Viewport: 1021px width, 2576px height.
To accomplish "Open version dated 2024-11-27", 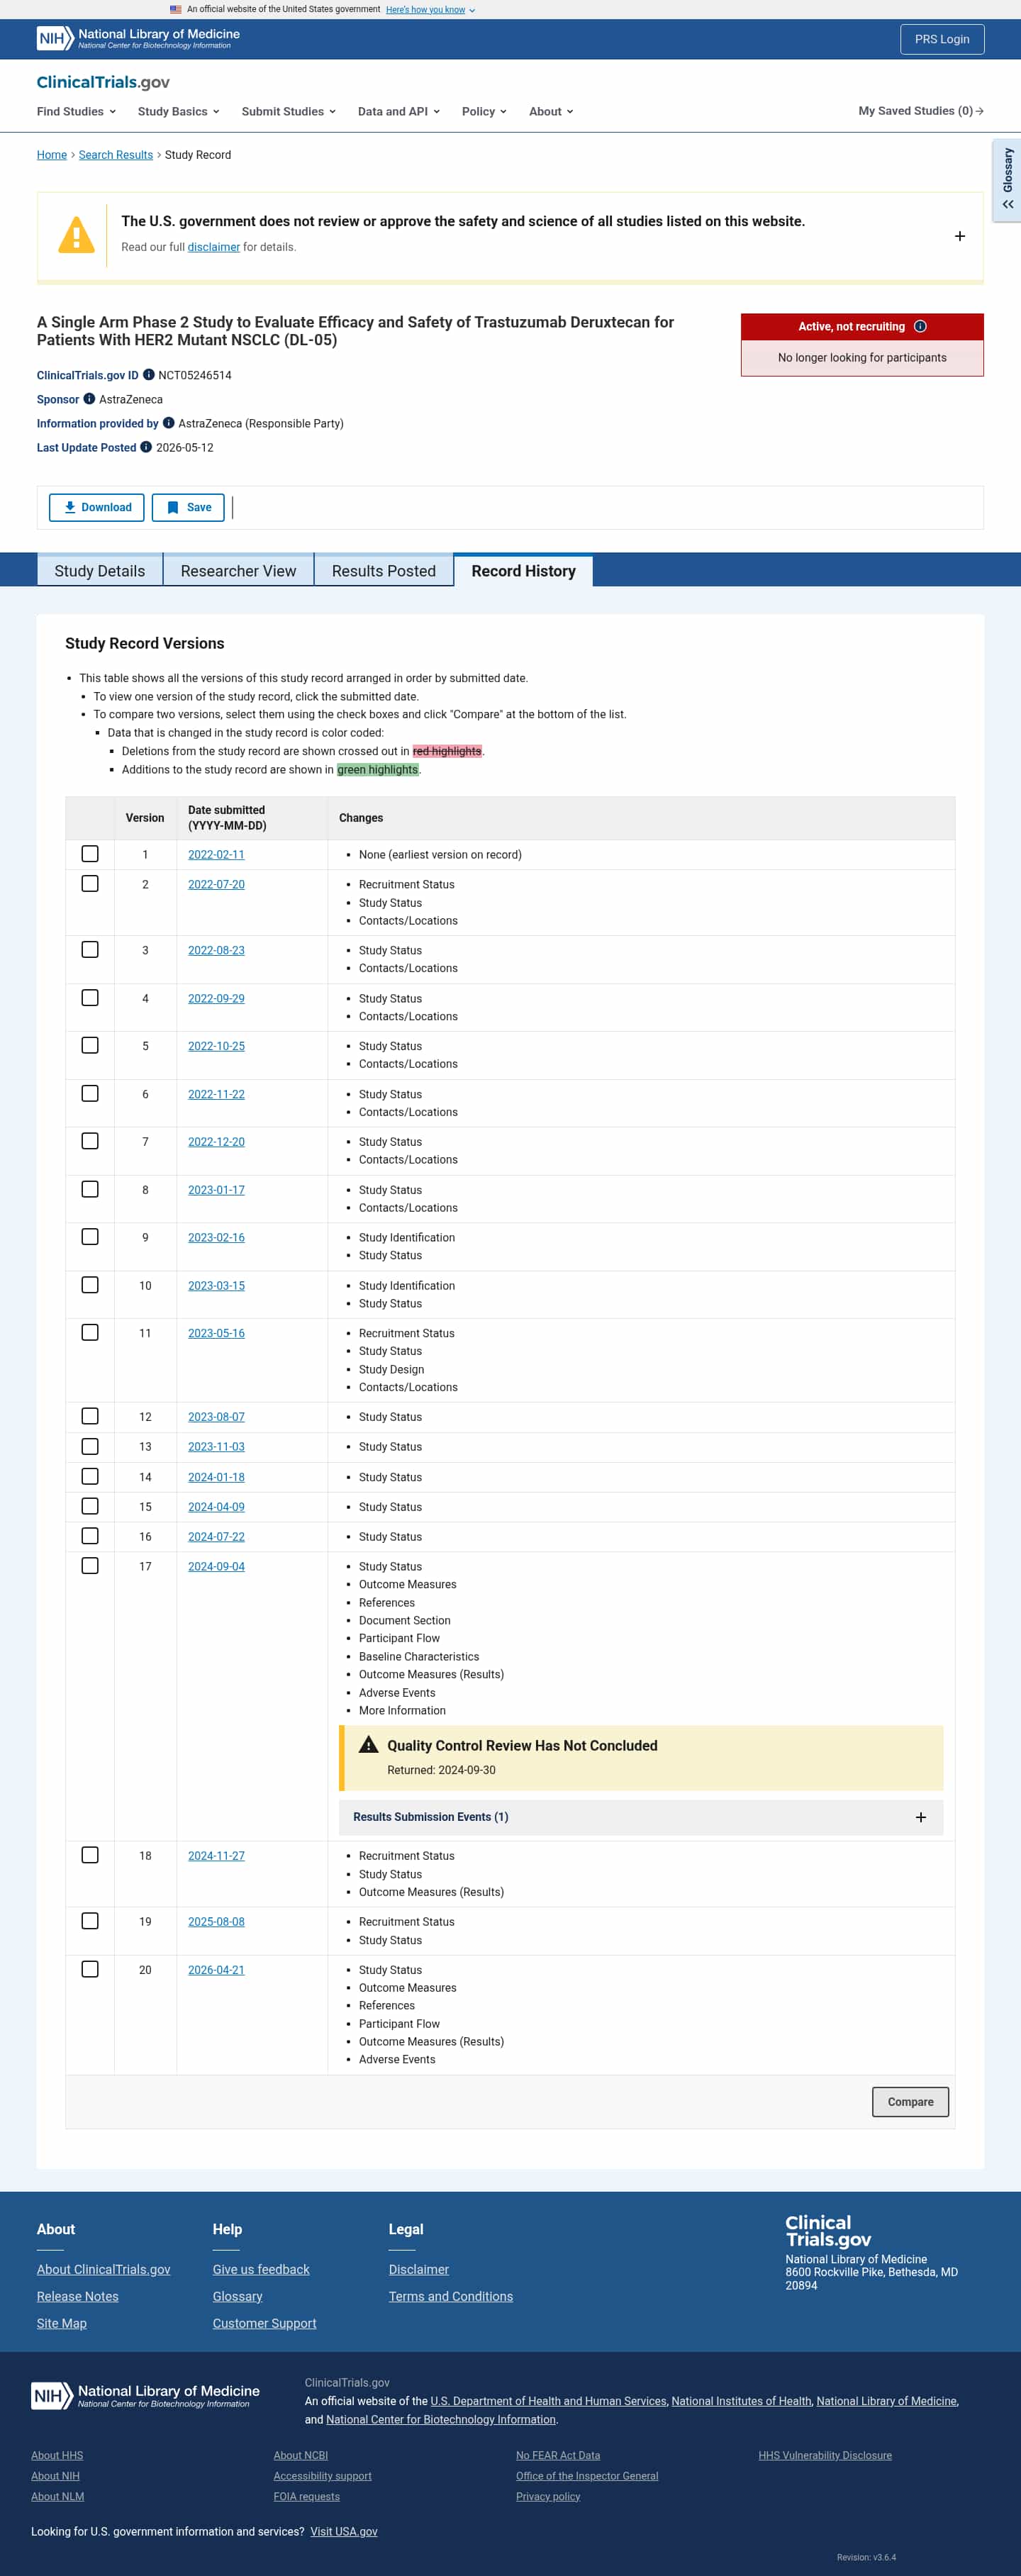I will click(216, 1855).
